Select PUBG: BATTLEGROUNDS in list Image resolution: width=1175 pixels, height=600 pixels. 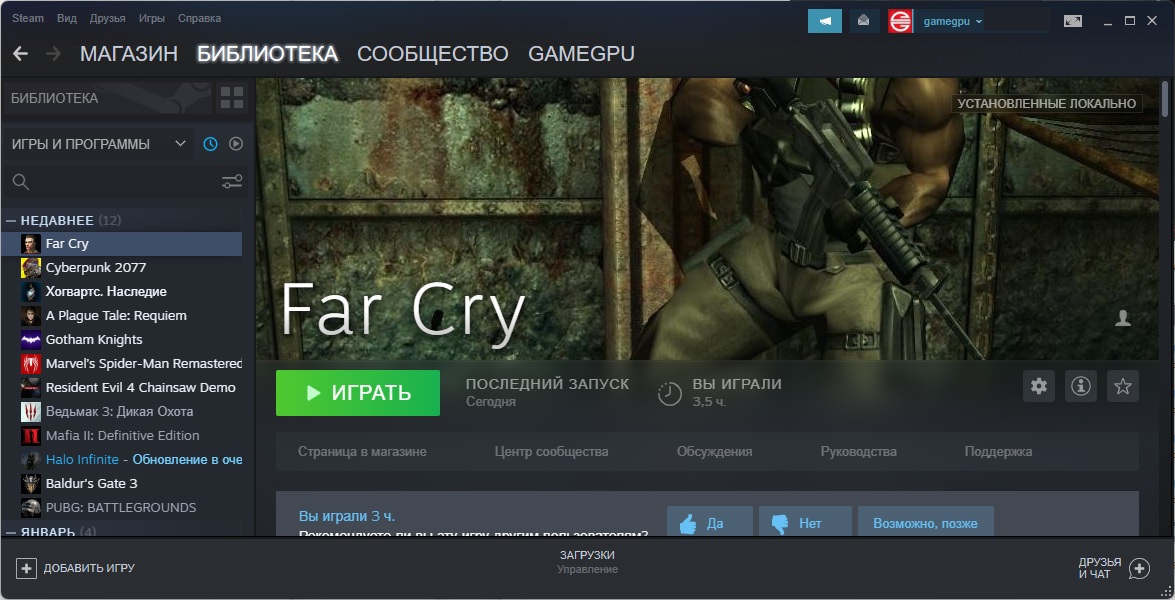tap(122, 507)
